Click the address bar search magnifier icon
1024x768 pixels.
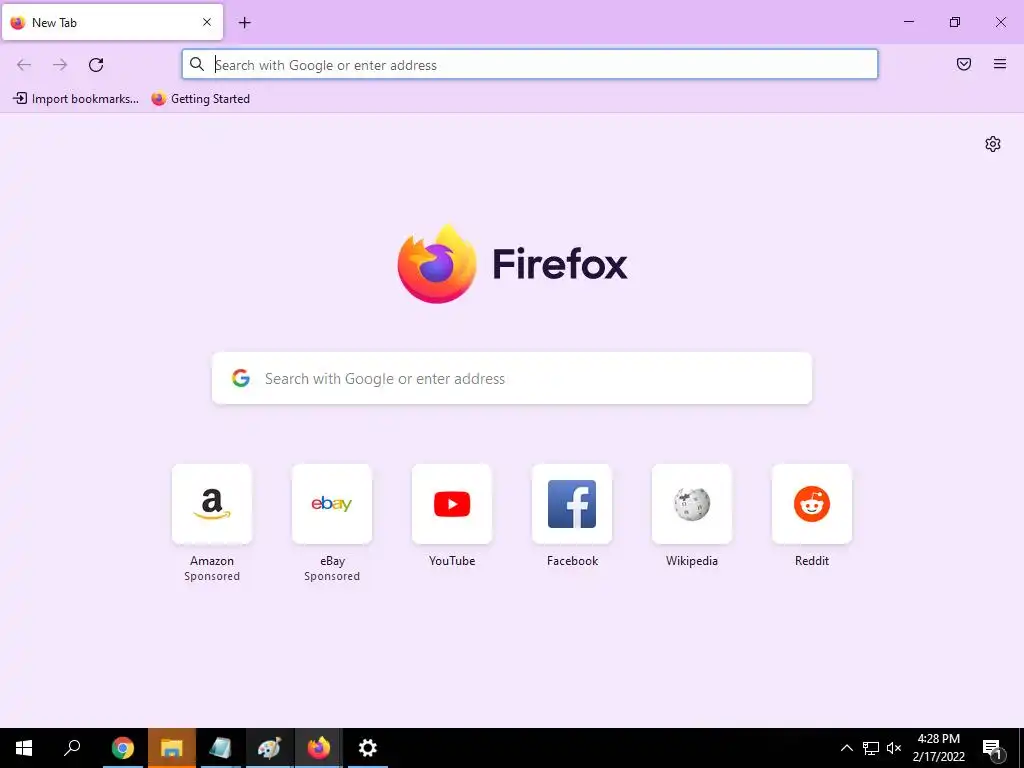197,64
